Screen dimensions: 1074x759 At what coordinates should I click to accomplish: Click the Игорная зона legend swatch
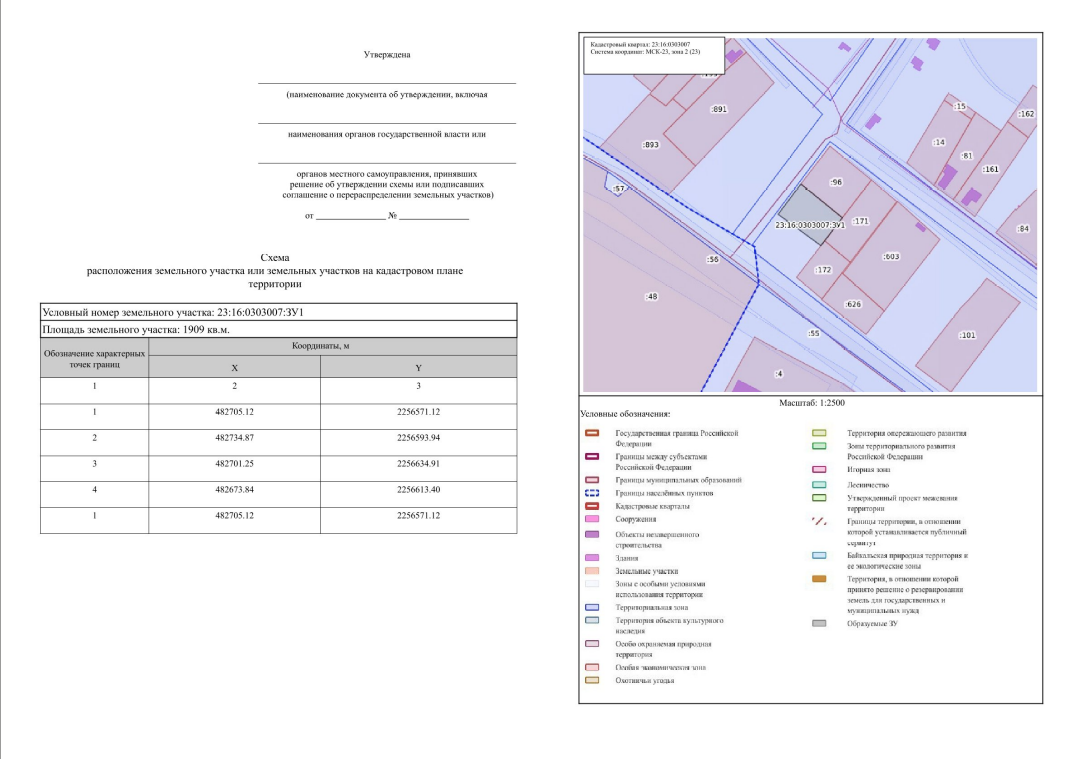pyautogui.click(x=819, y=469)
